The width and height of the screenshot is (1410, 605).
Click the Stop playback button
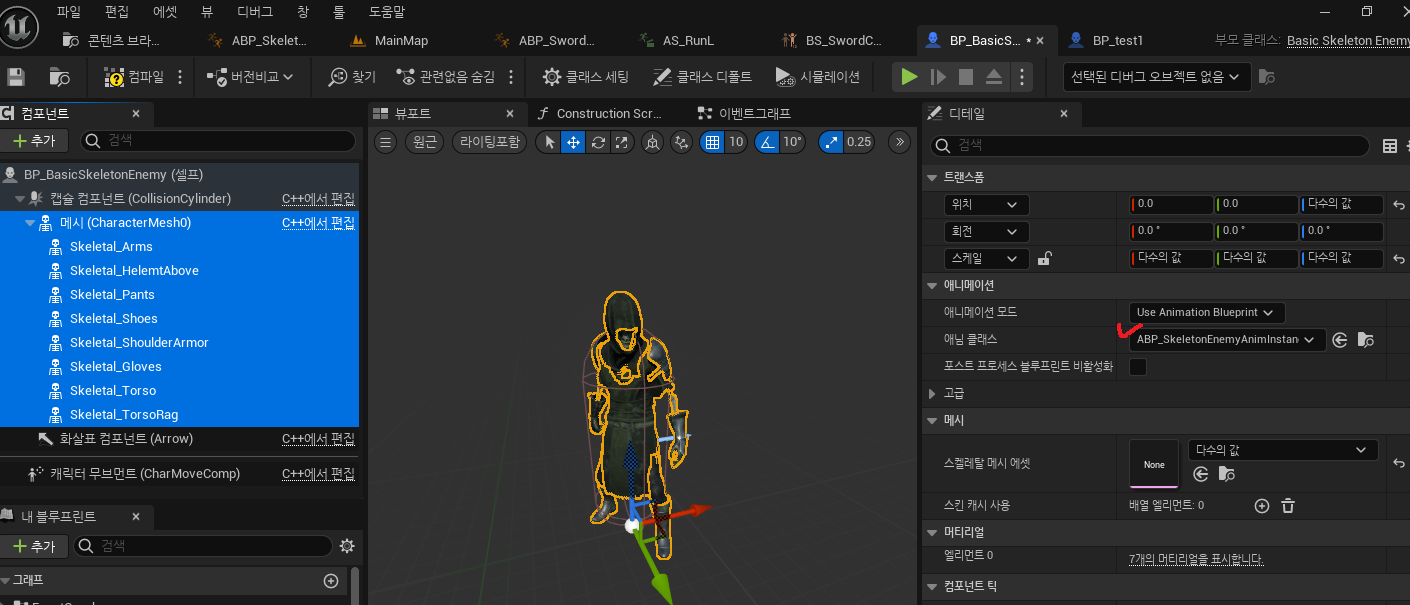(966, 77)
